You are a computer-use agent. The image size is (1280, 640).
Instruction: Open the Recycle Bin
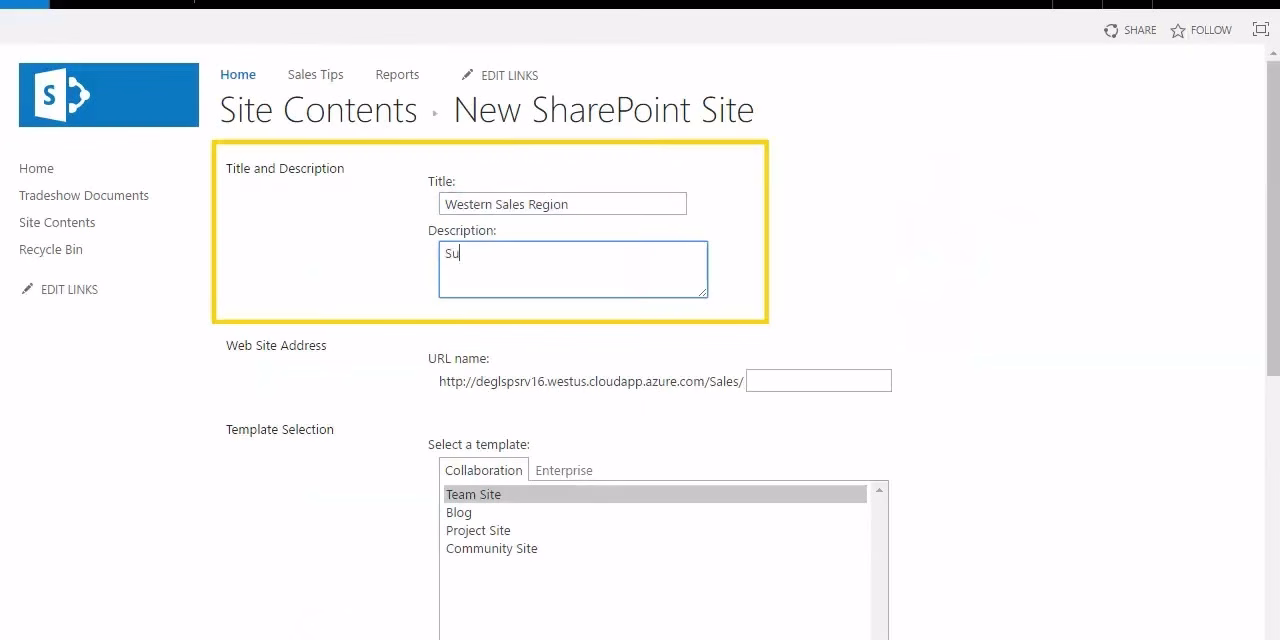coord(50,249)
